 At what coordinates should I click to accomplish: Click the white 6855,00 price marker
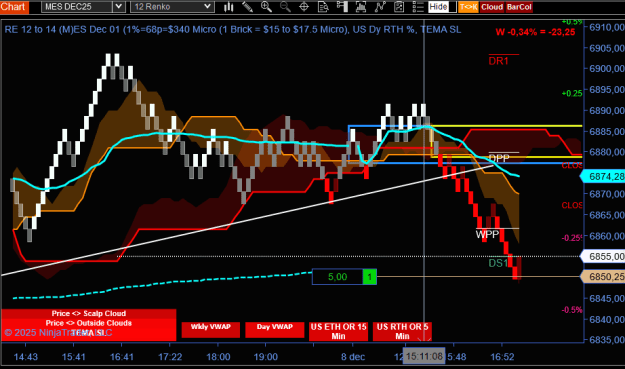[603, 256]
